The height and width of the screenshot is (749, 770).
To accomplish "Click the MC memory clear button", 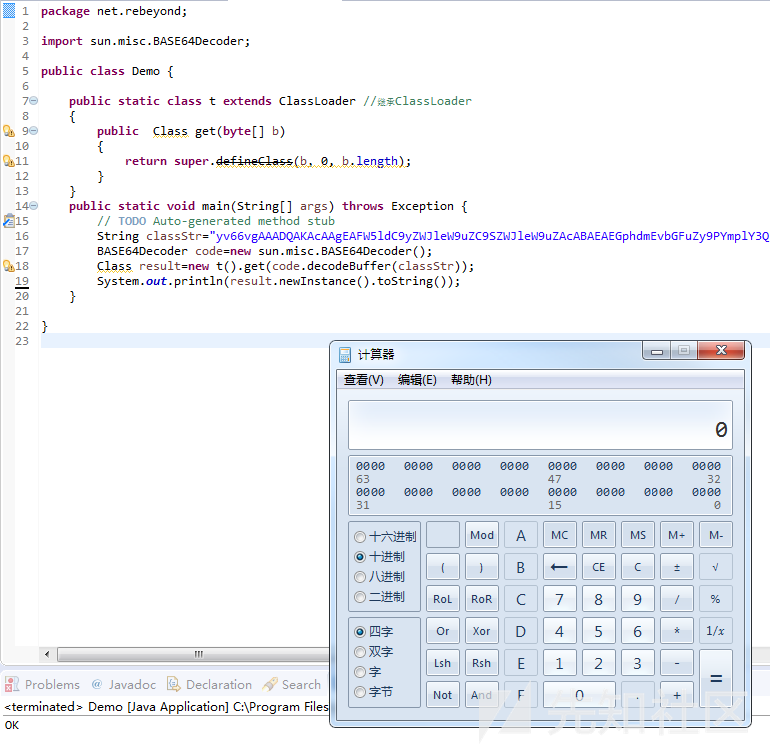I will pyautogui.click(x=560, y=535).
